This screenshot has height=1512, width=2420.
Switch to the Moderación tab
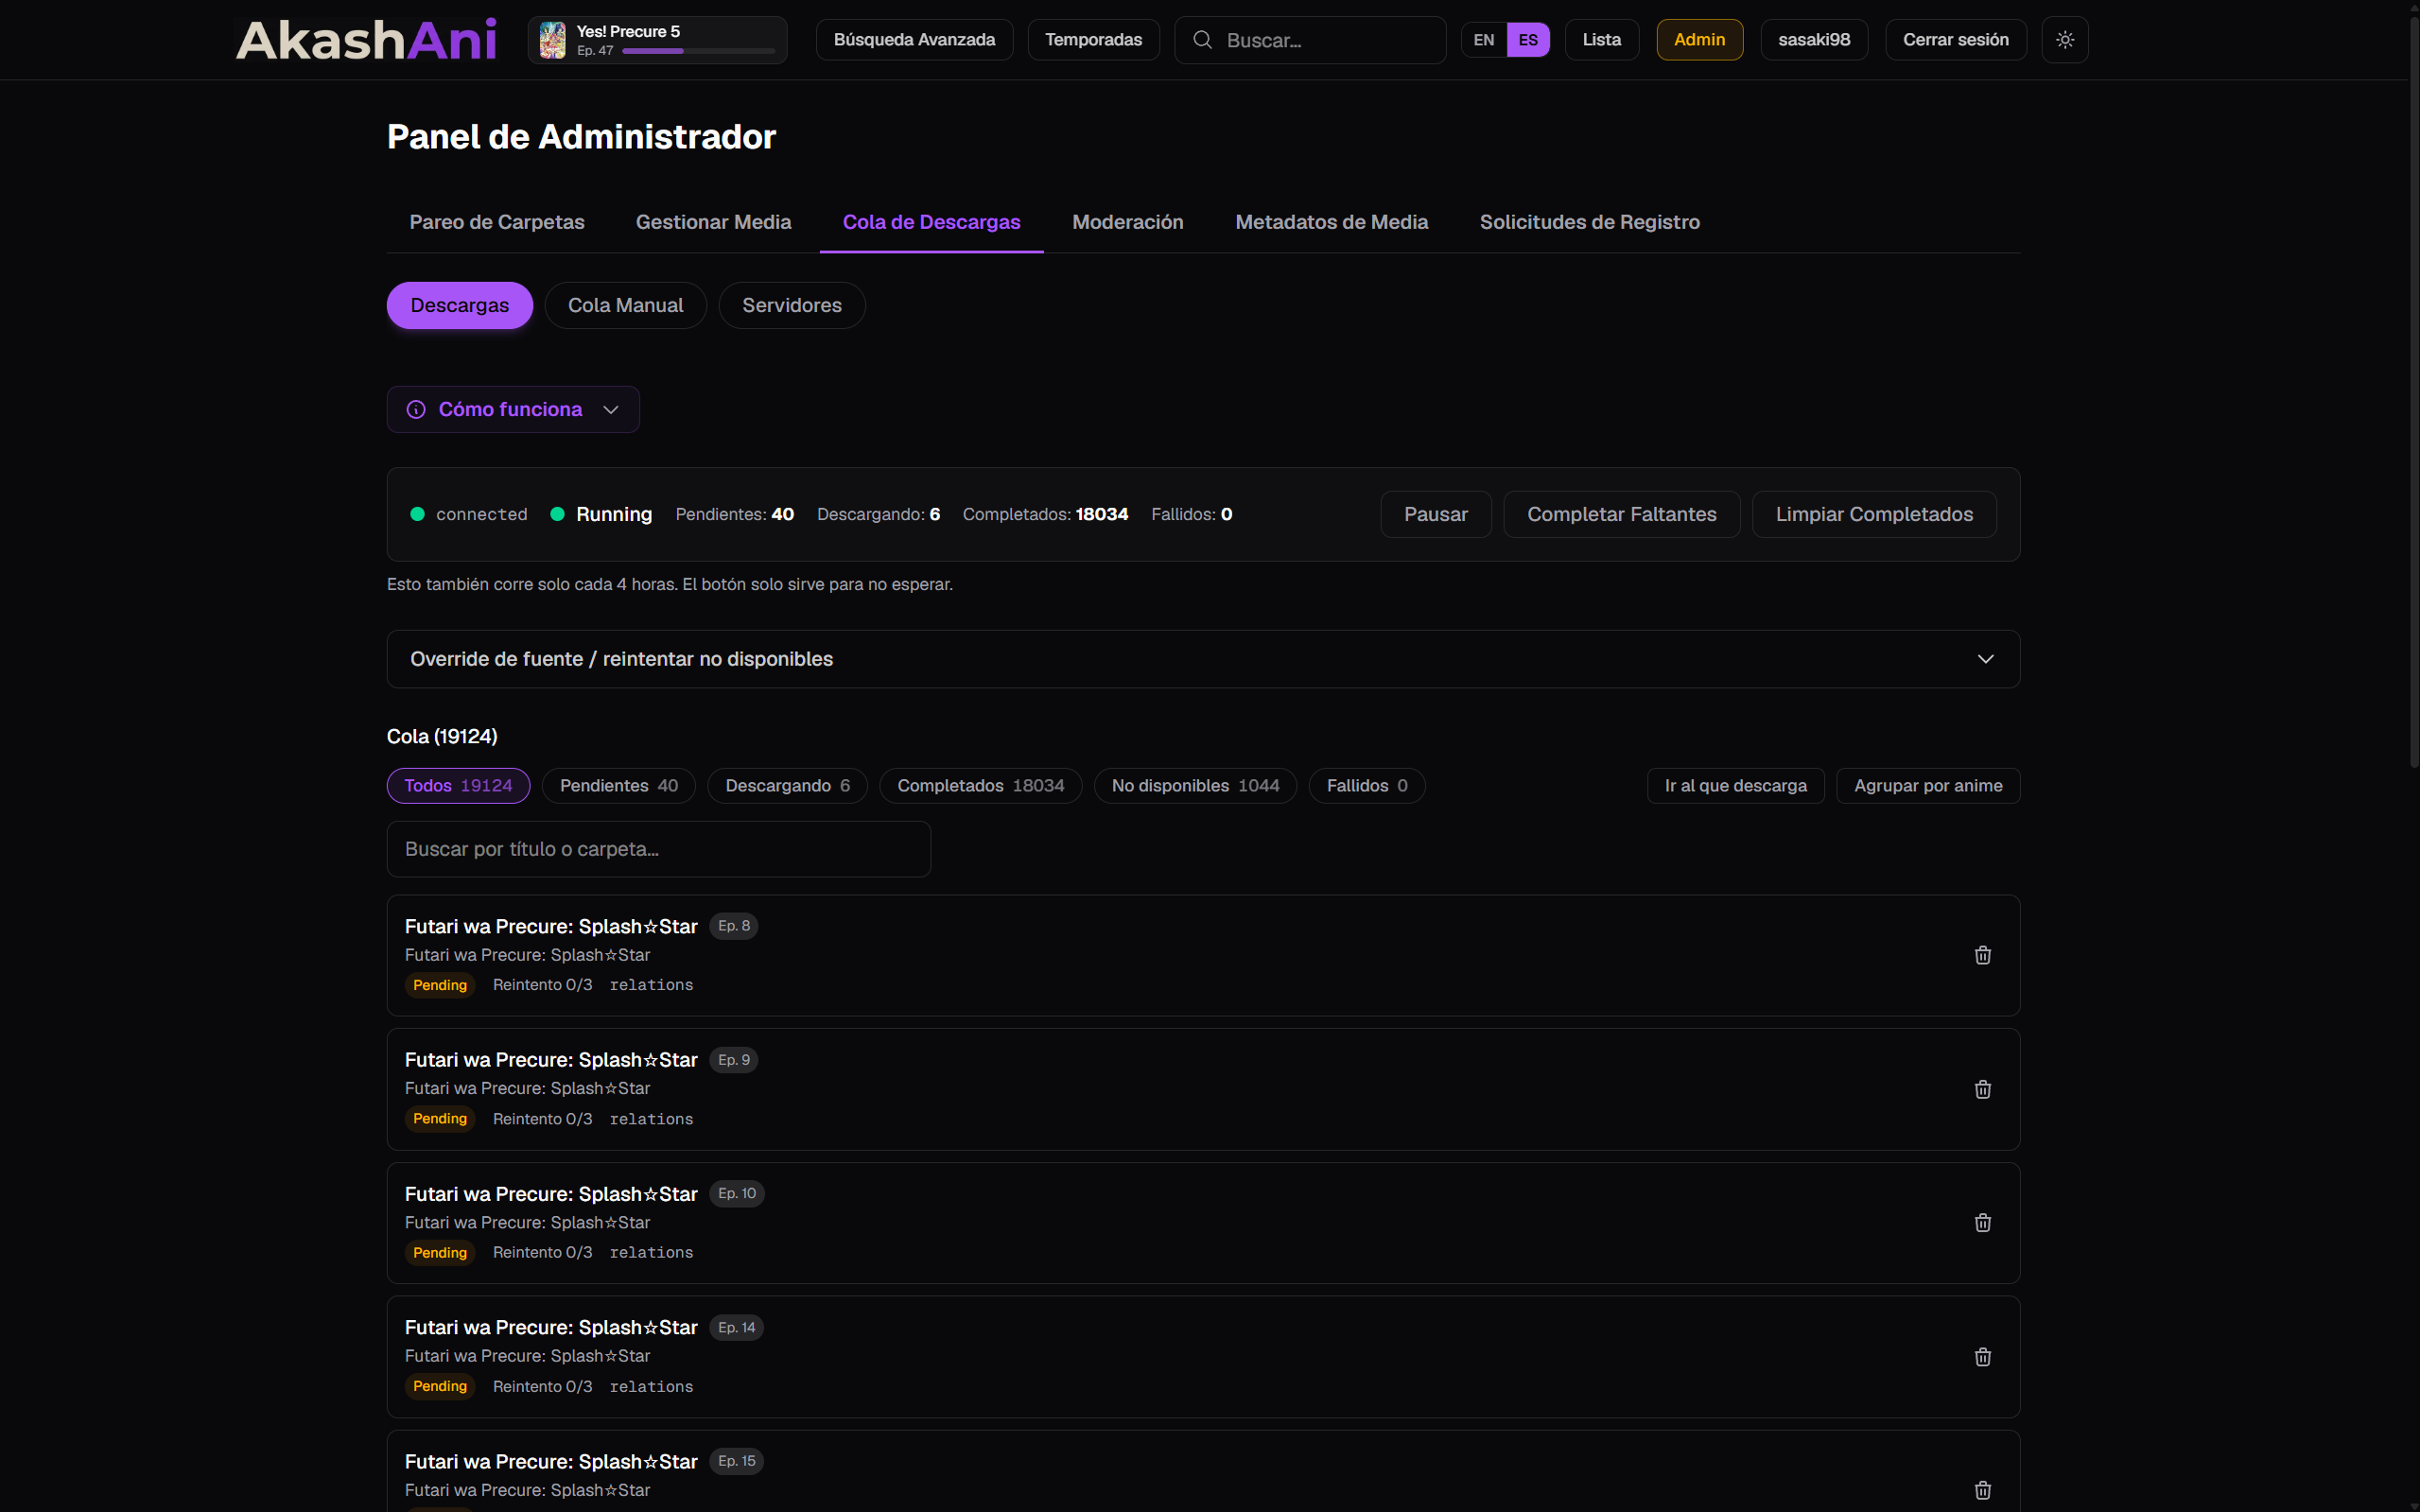click(x=1127, y=222)
